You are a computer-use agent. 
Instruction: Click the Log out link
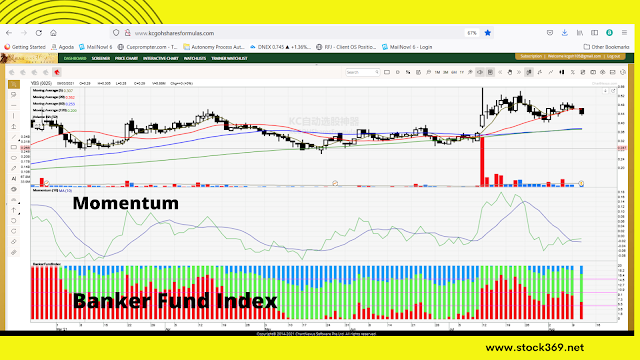[x=613, y=56]
